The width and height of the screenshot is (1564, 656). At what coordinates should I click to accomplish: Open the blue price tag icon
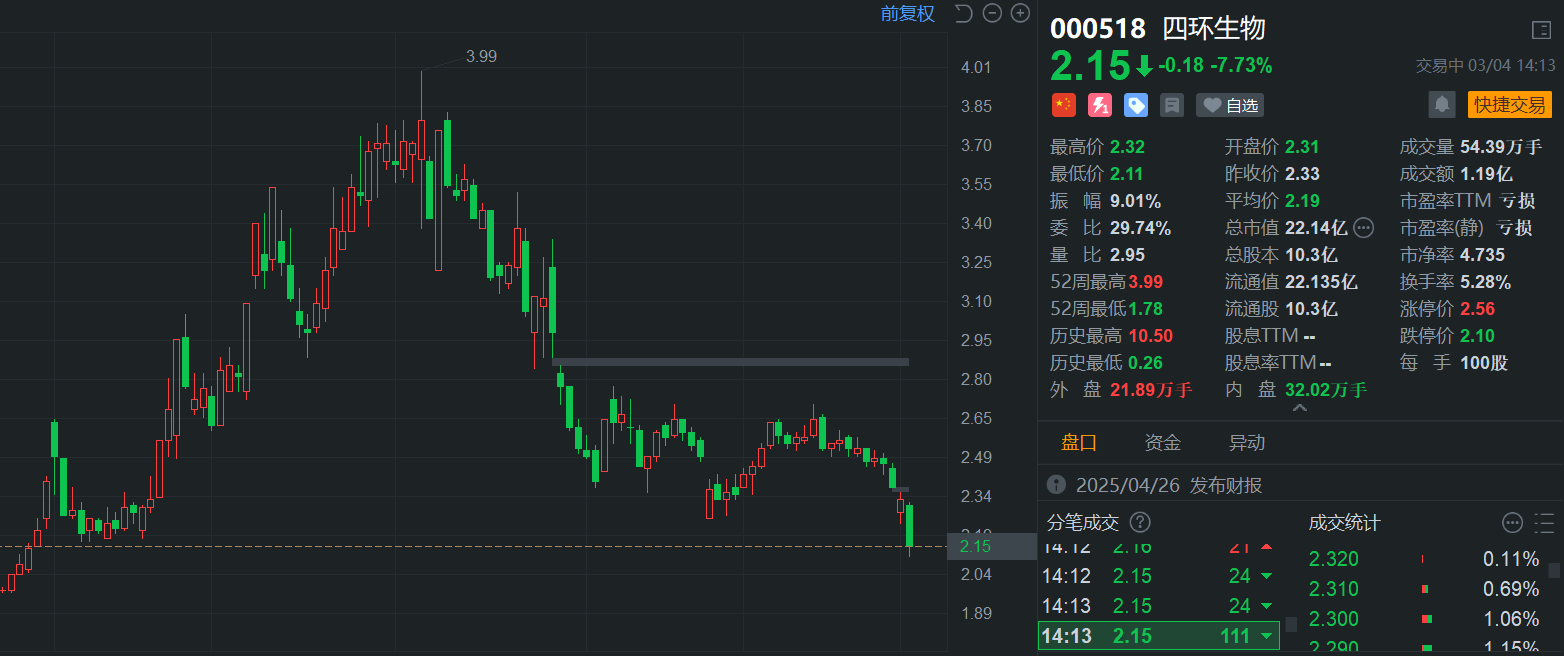(1135, 105)
